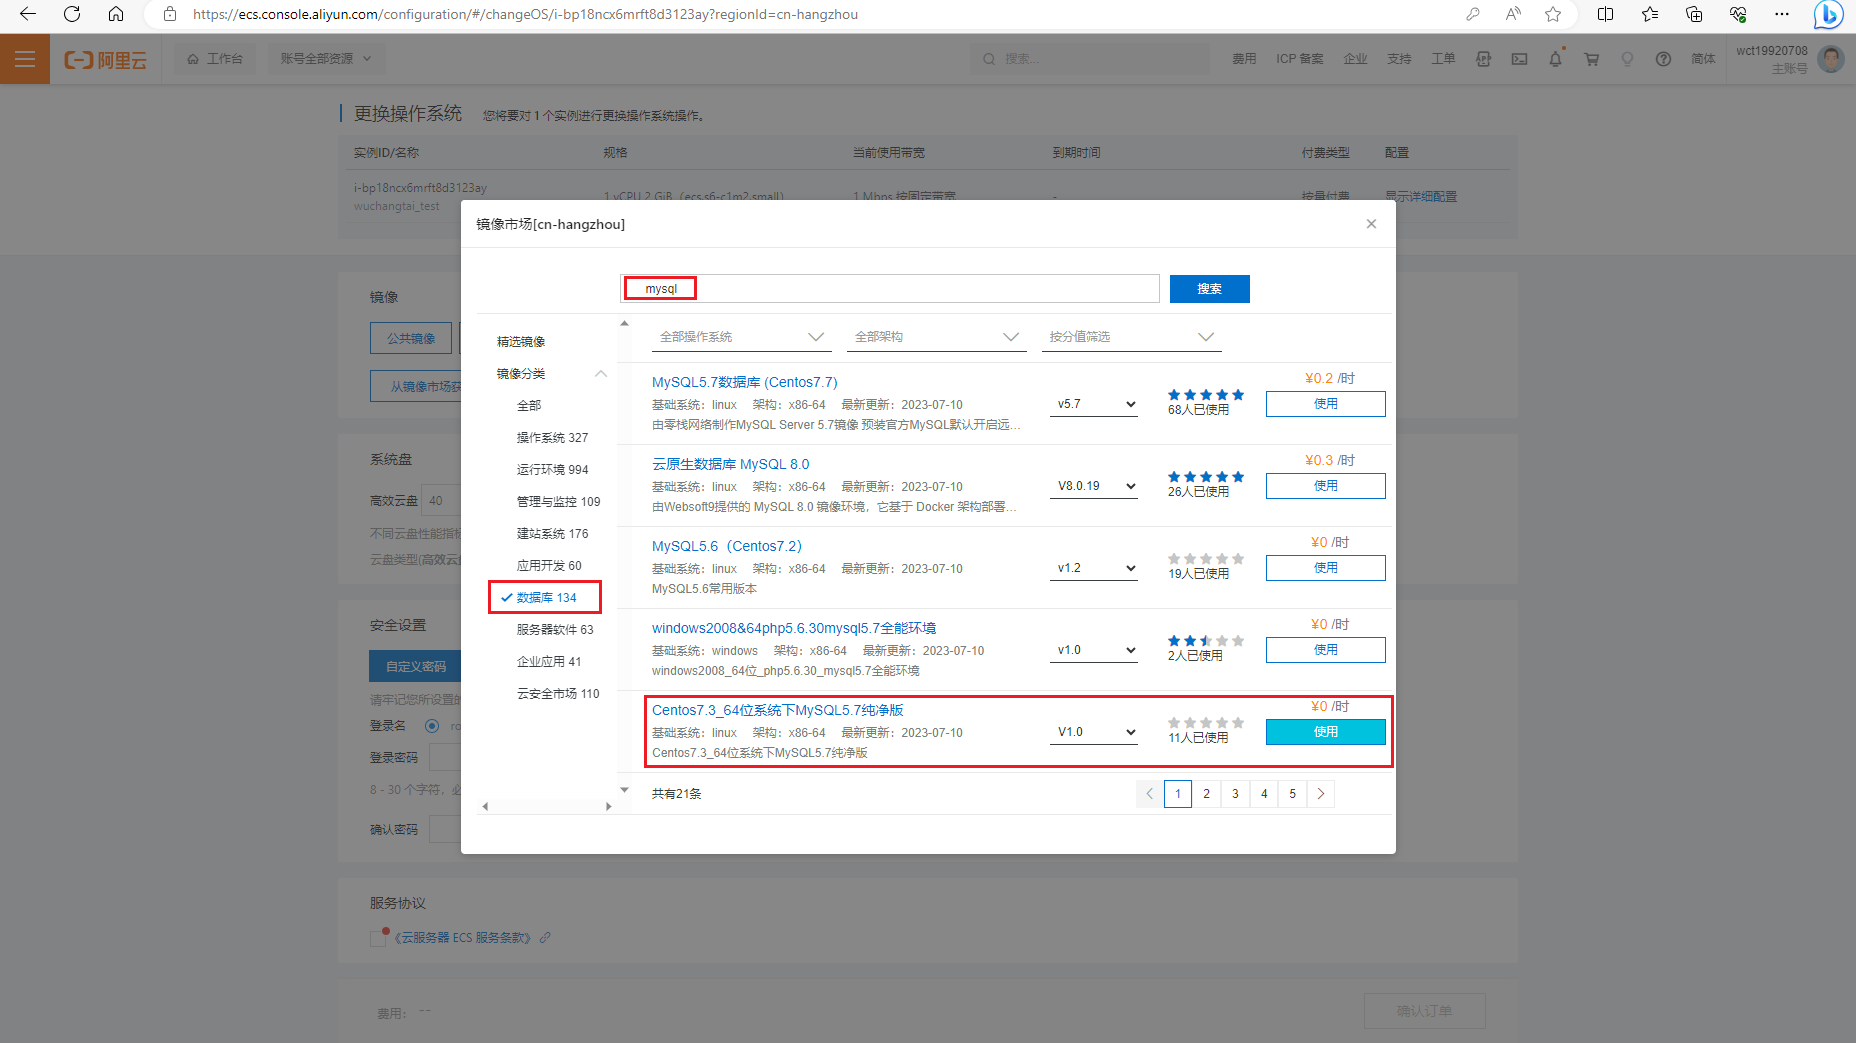The width and height of the screenshot is (1856, 1043).
Task: Open browser favorites list icon
Action: 1650,14
